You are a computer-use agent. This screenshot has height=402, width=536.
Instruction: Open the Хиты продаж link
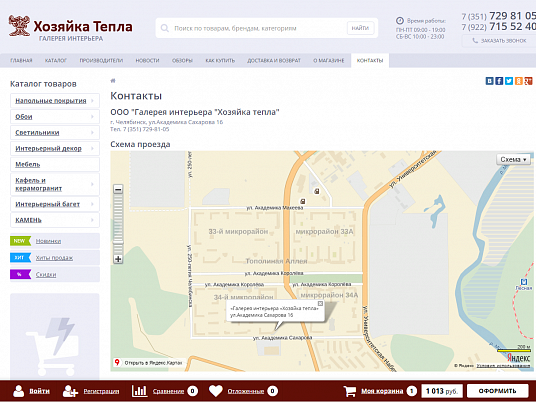pyautogui.click(x=54, y=258)
